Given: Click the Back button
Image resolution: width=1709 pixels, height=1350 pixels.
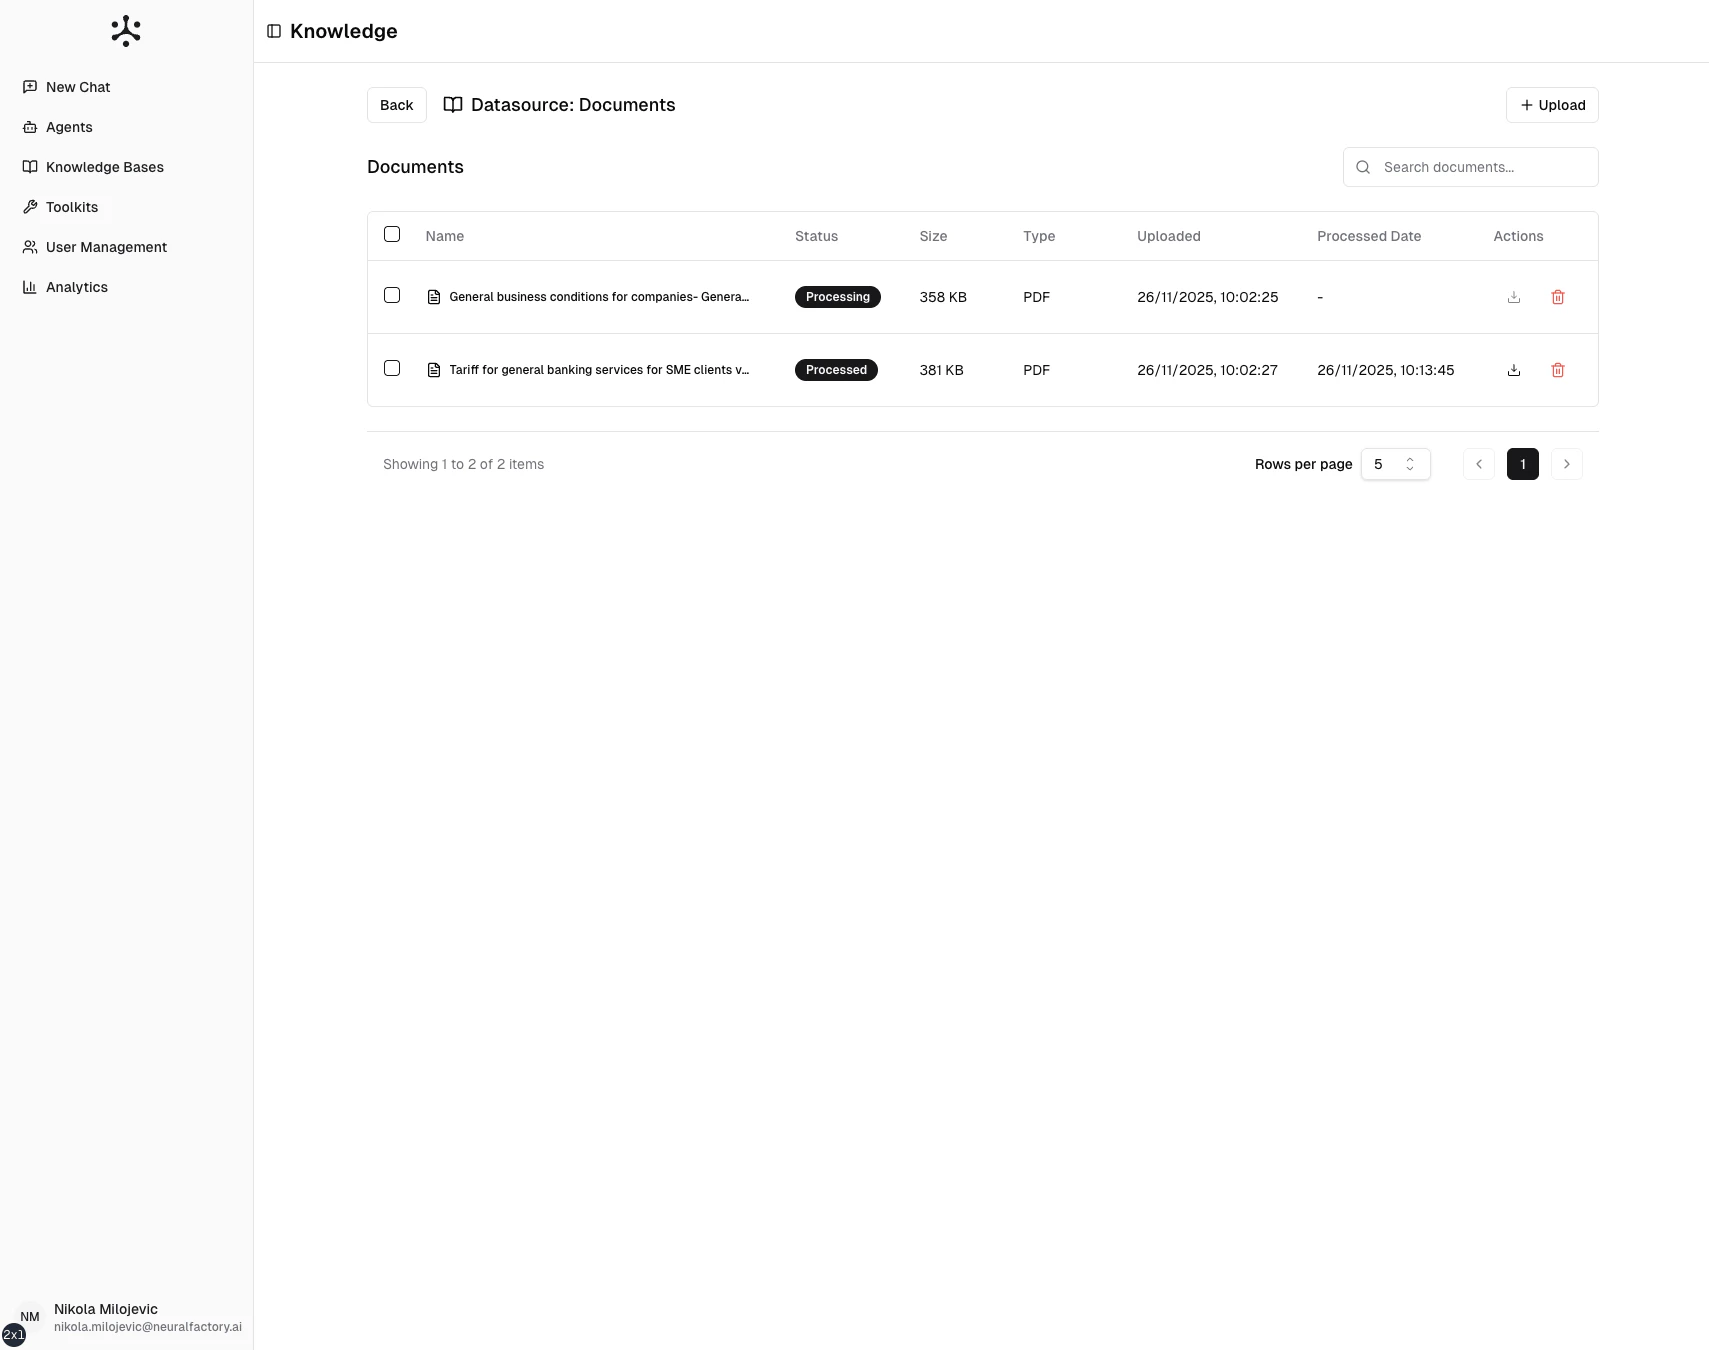Looking at the screenshot, I should [397, 105].
